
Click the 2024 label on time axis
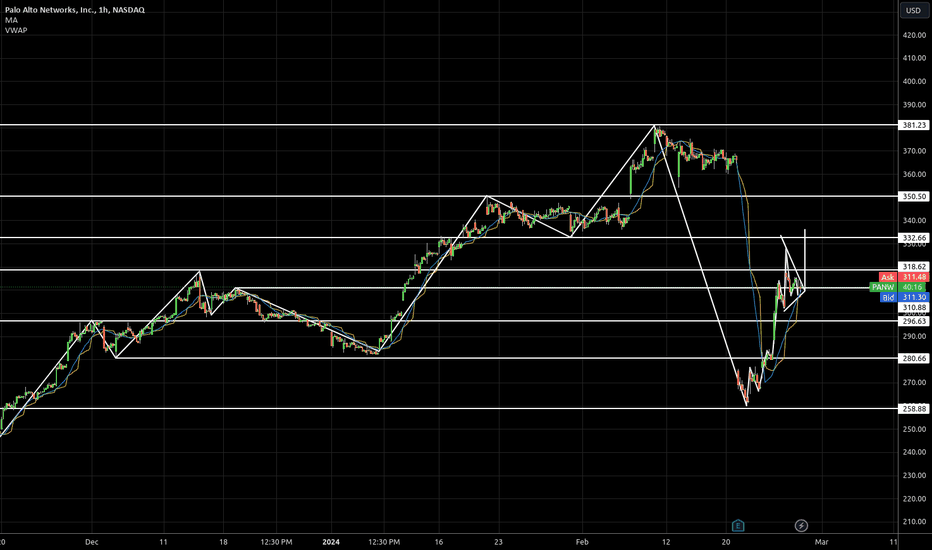[x=331, y=542]
